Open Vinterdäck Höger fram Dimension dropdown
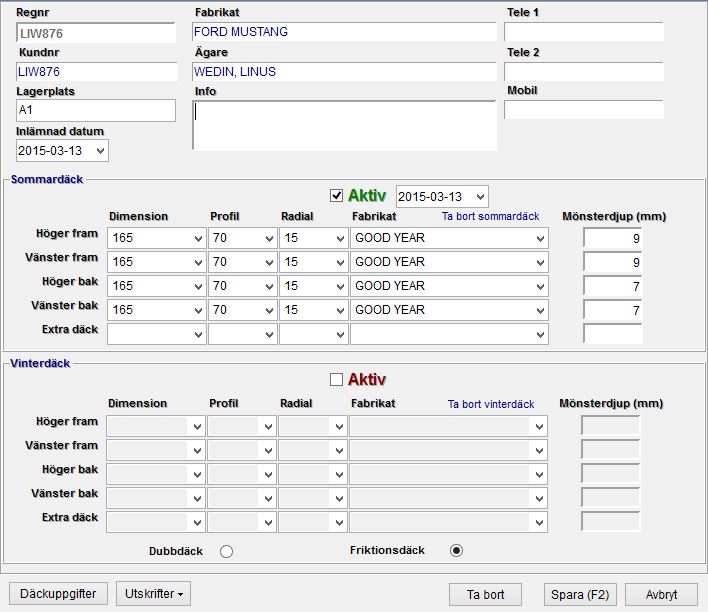Viewport: 708px width, 612px height. click(197, 426)
